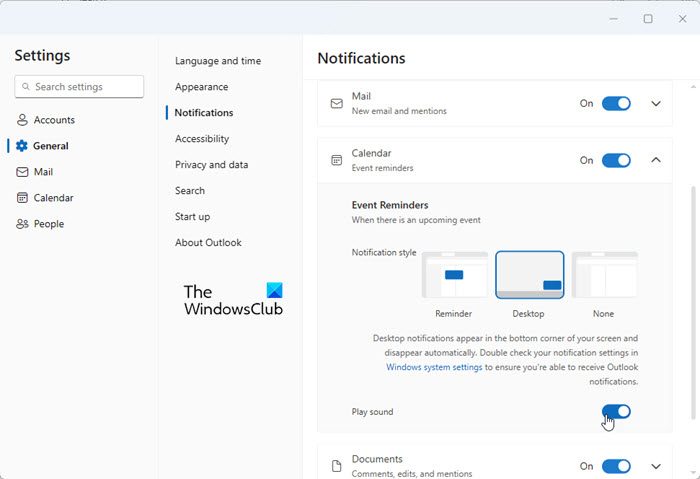Click the Accounts person icon

22,120
